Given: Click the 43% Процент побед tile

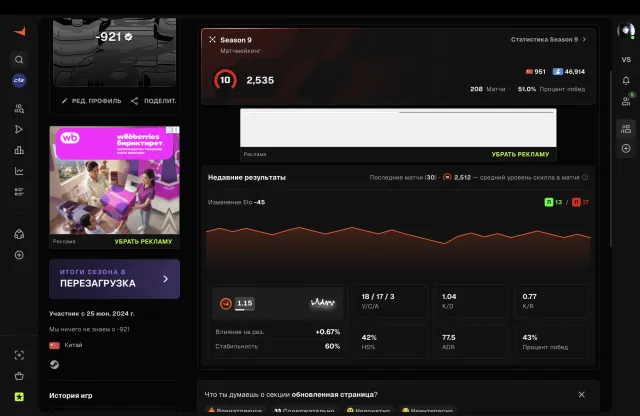Looking at the screenshot, I should click(x=551, y=342).
